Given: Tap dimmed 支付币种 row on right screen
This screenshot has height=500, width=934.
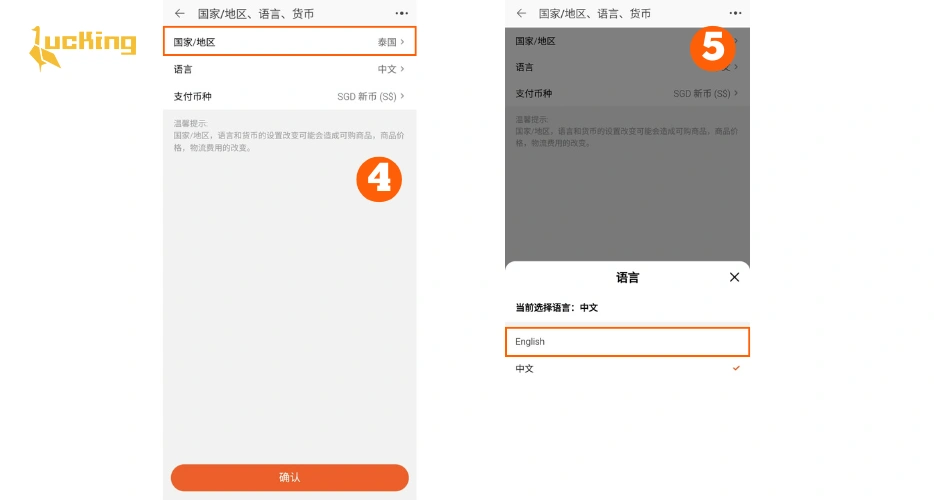Looking at the screenshot, I should [627, 94].
